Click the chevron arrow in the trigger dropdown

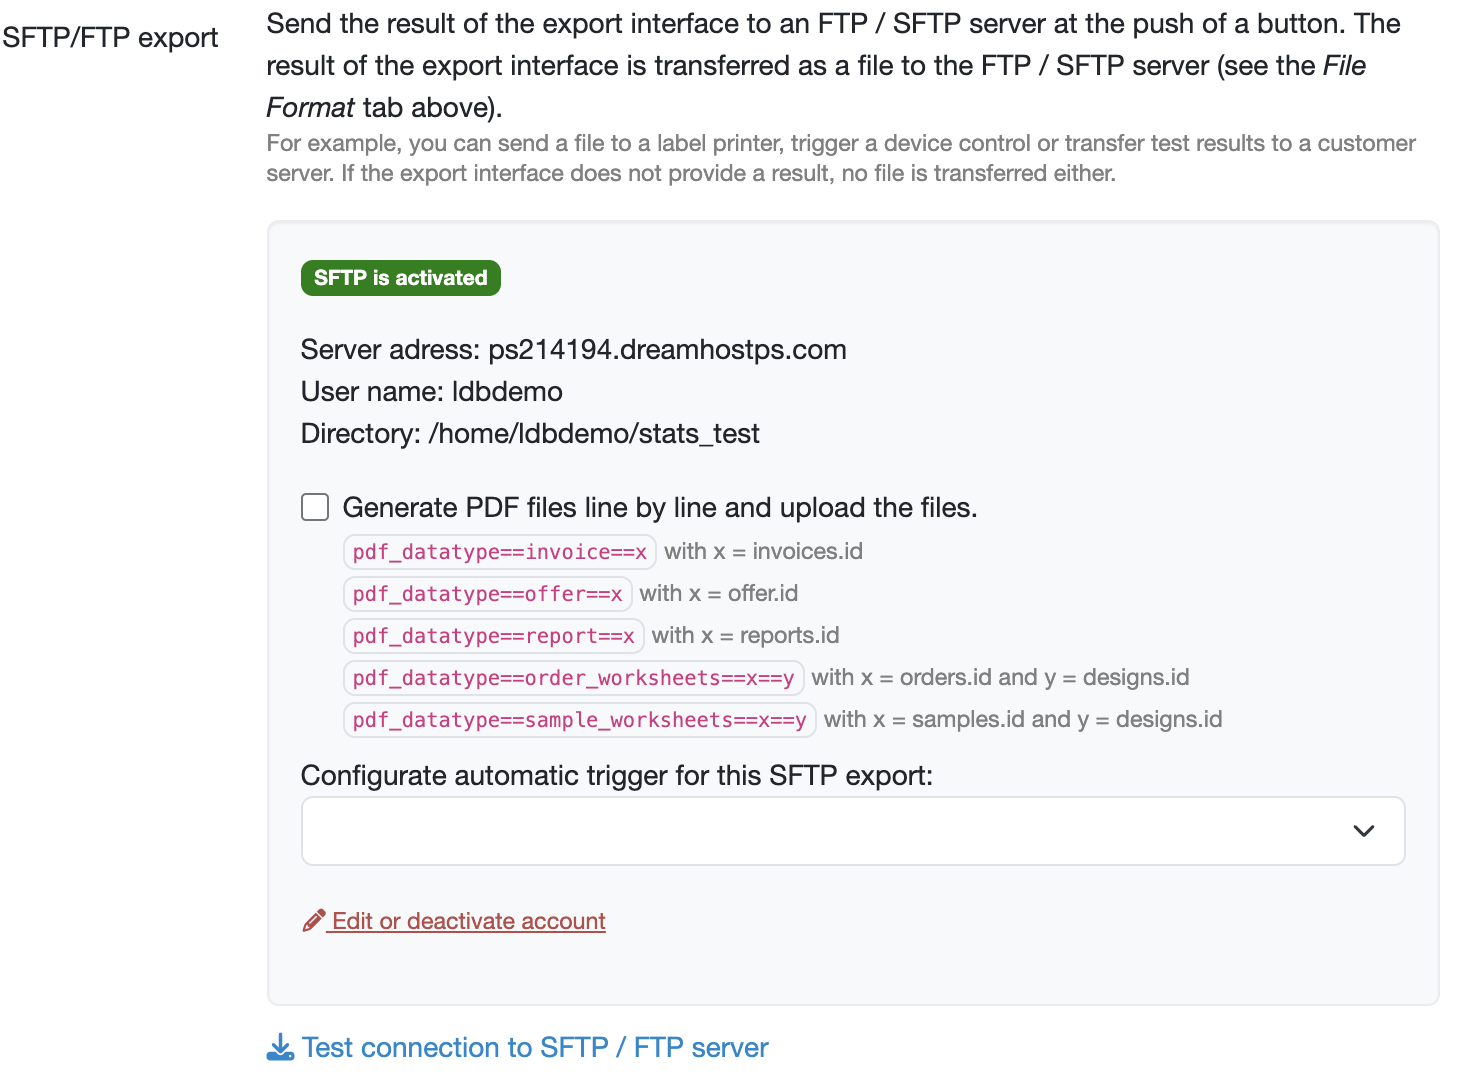1363,831
